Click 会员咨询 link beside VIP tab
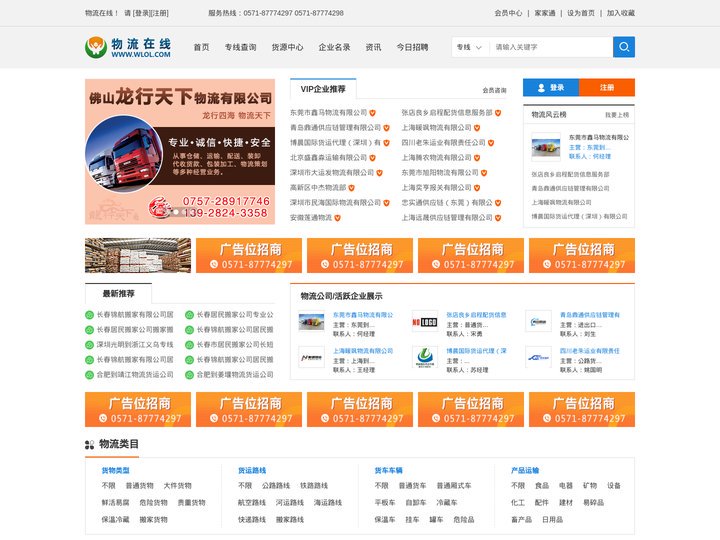 click(494, 90)
